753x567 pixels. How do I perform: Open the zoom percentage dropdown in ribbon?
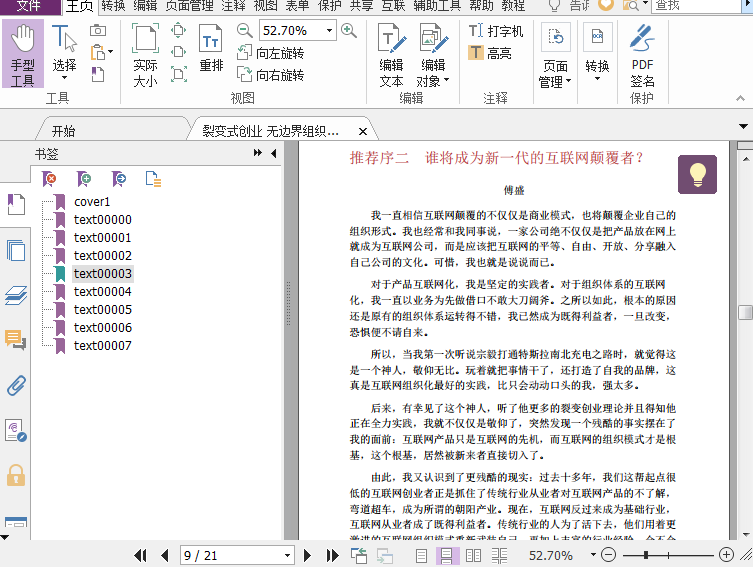329,31
